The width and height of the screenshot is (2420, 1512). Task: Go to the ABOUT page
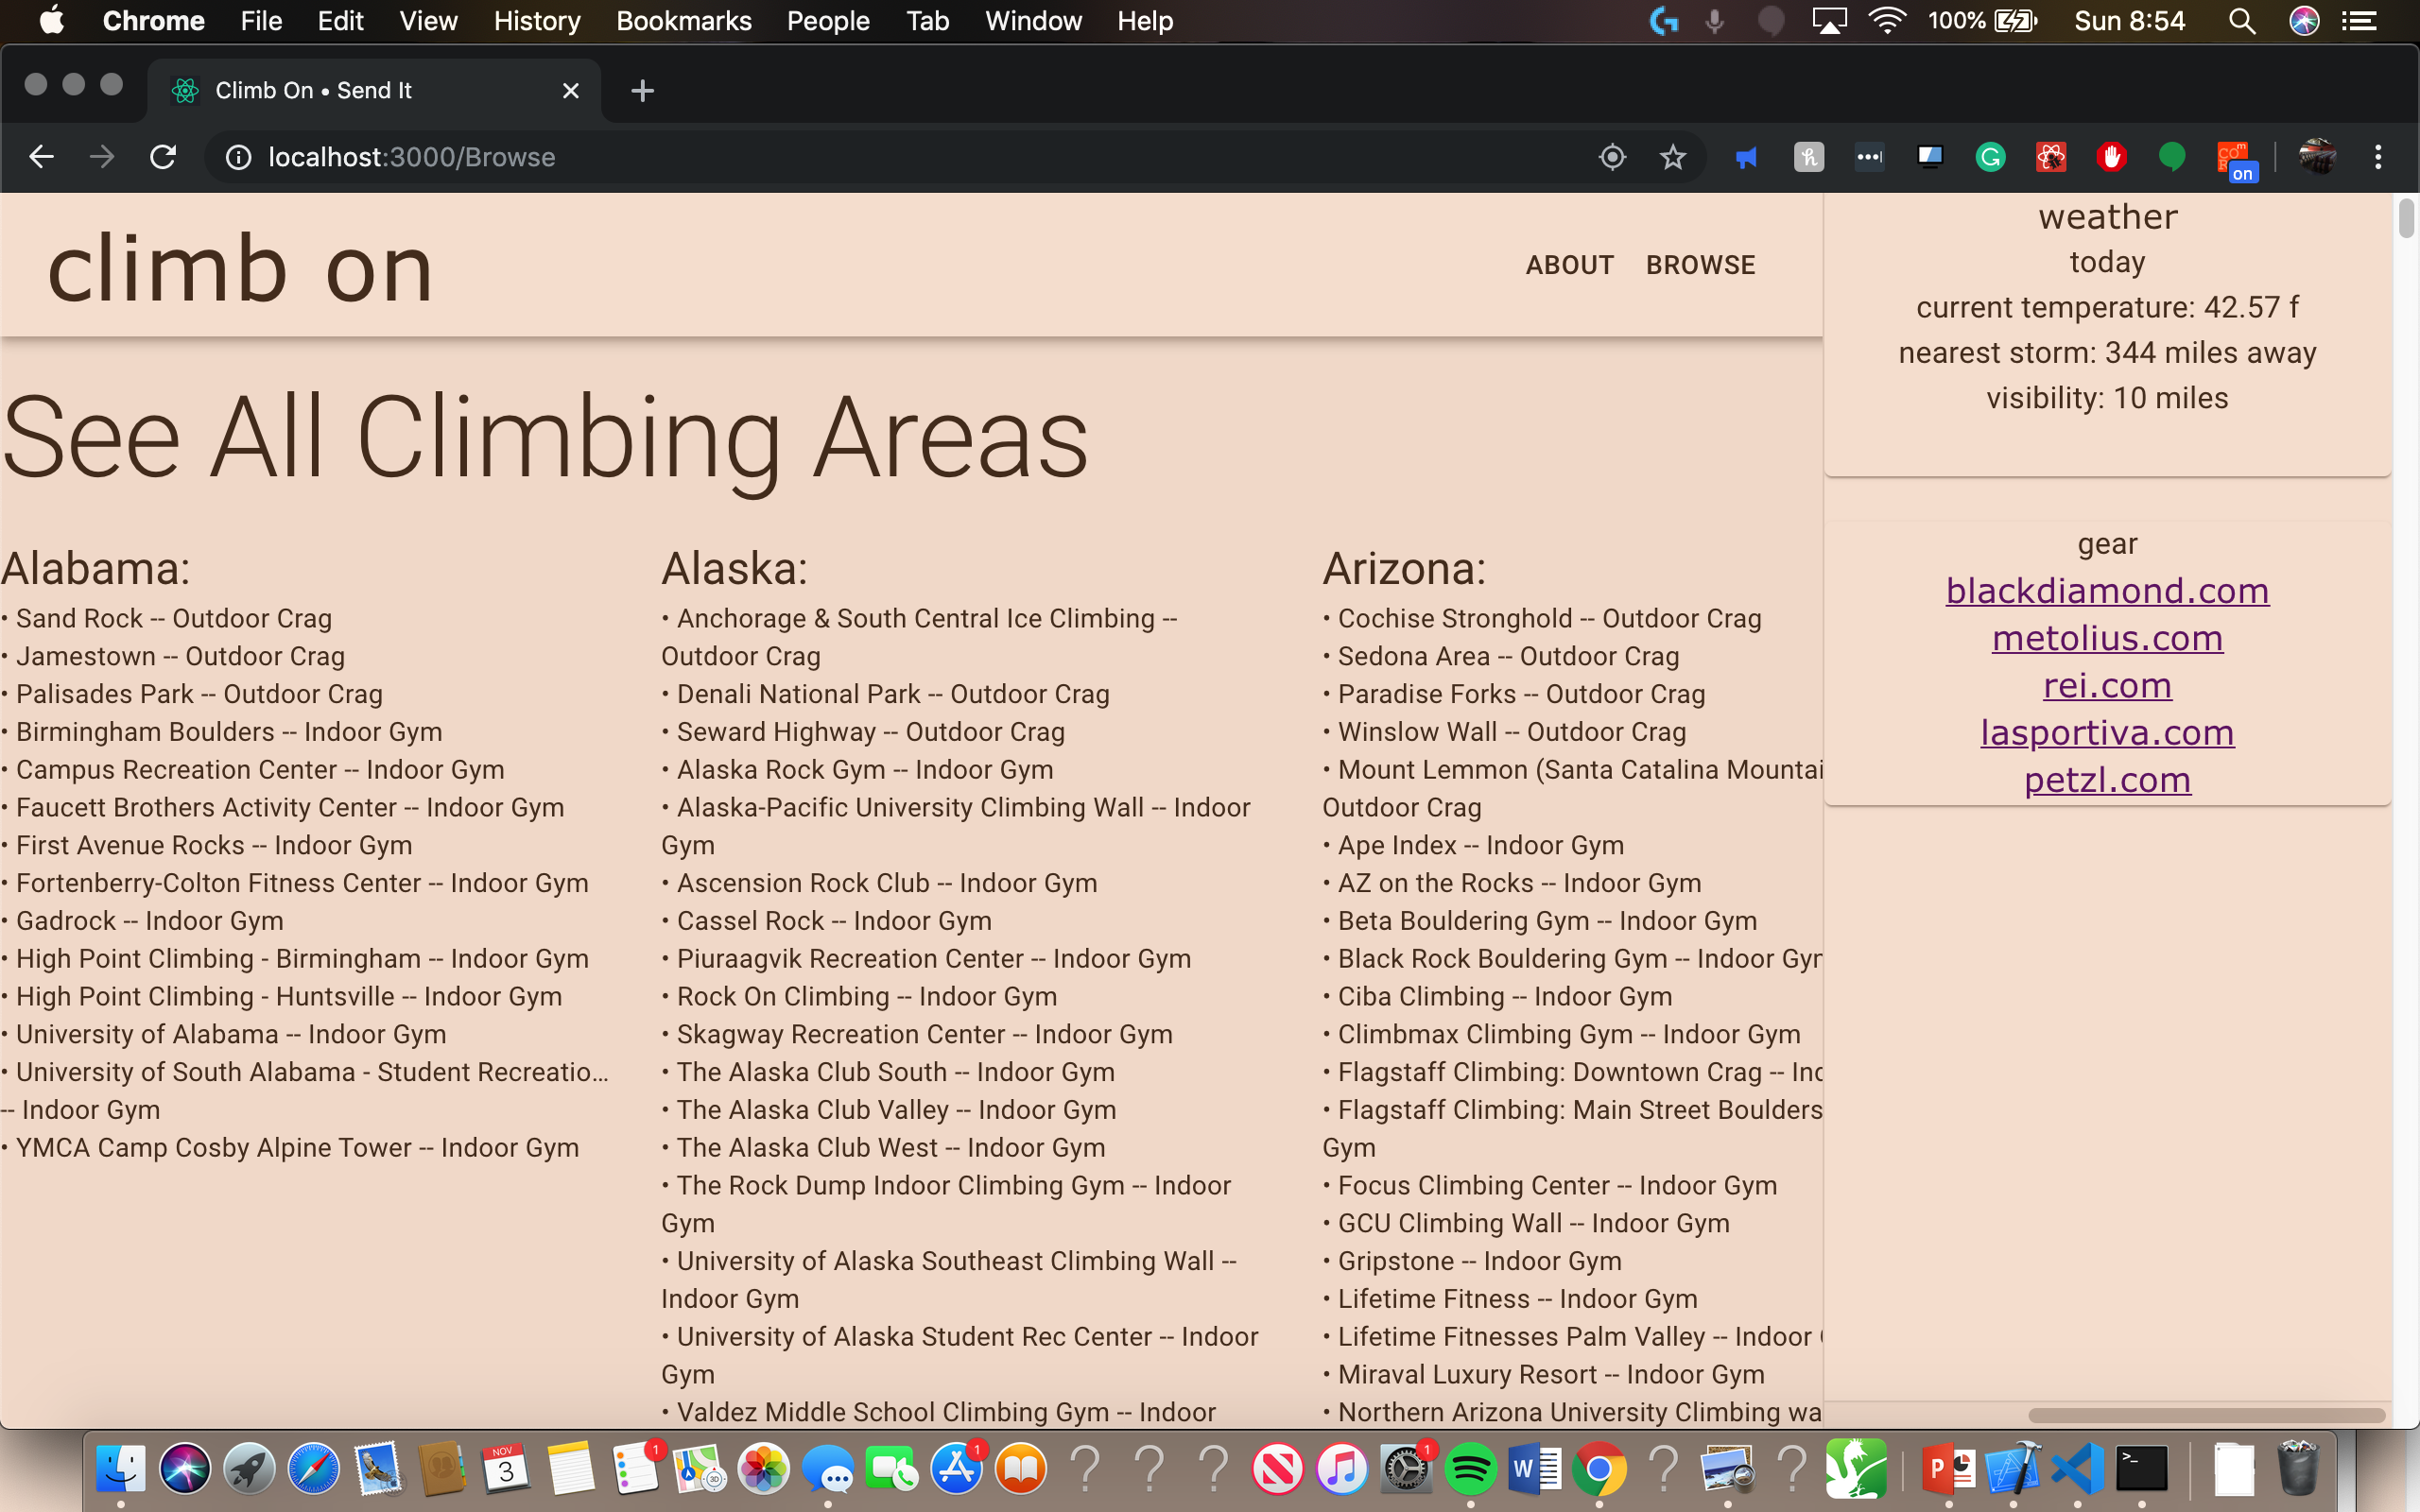tap(1569, 265)
